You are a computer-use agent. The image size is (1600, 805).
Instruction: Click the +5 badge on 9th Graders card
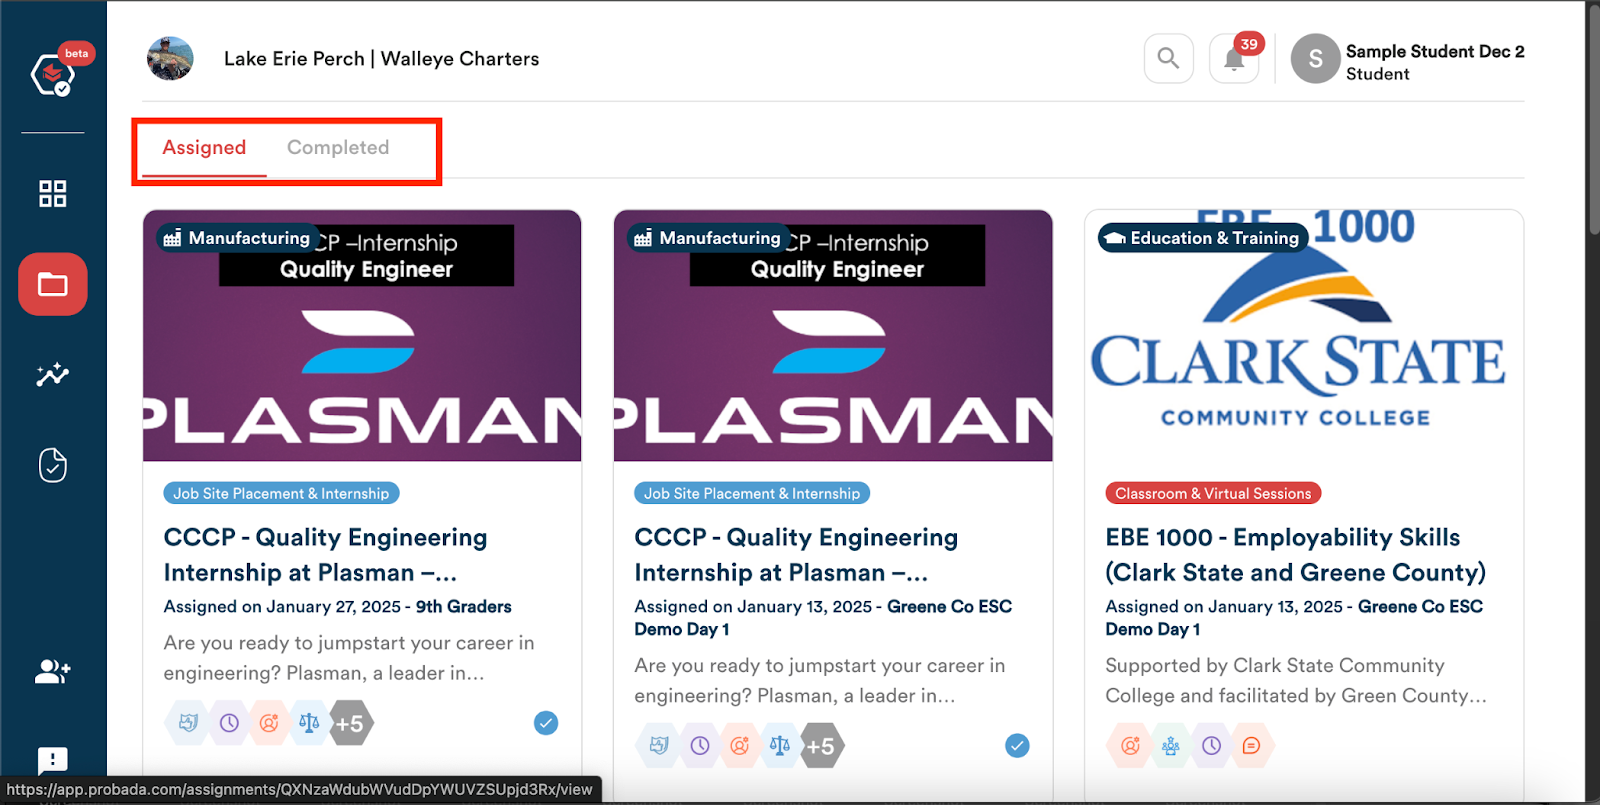click(350, 723)
